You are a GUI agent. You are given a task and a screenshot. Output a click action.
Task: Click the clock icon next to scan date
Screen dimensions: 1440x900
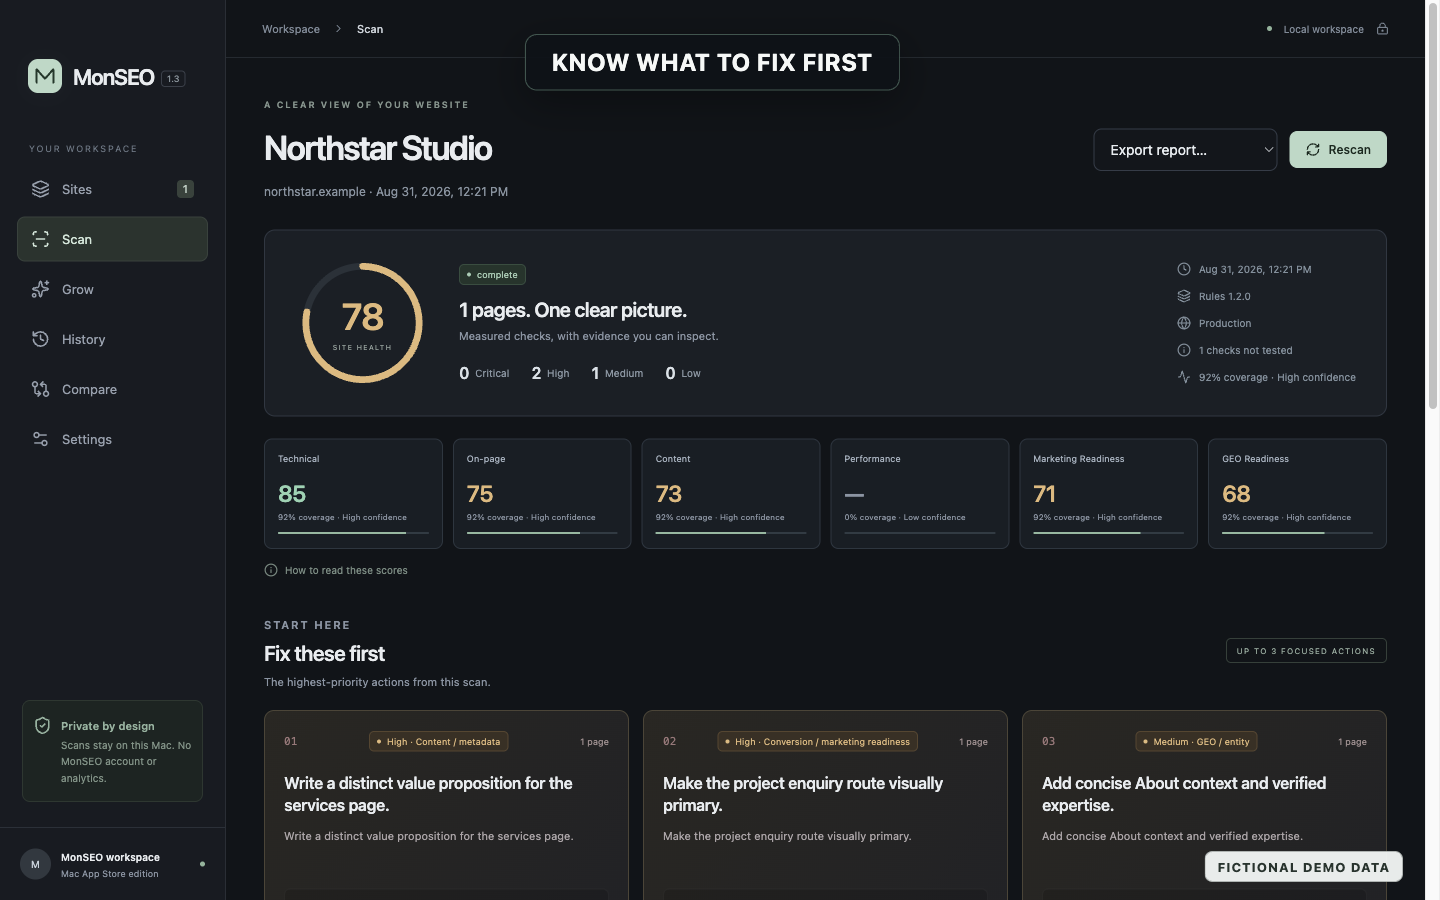1184,269
